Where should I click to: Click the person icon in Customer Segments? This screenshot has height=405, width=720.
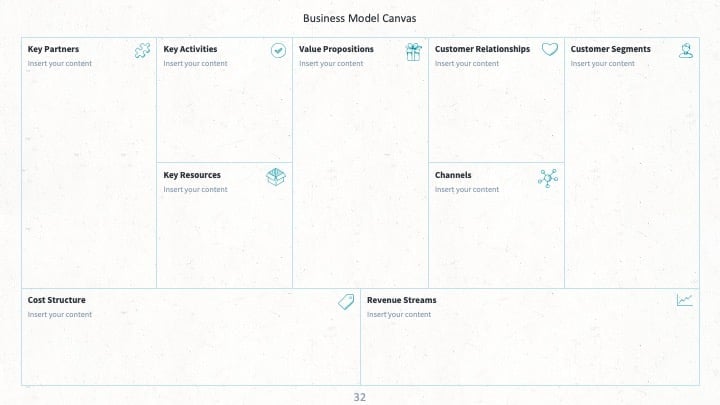[686, 51]
